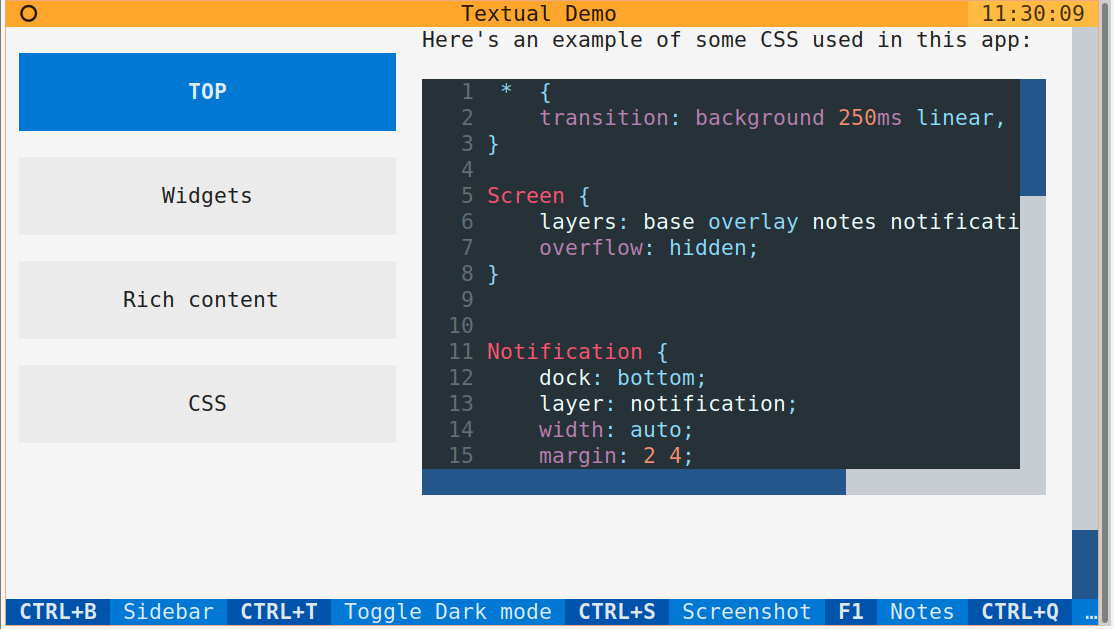Click the CTRL+T key hint in the footer
The height and width of the screenshot is (629, 1114).
click(x=278, y=612)
